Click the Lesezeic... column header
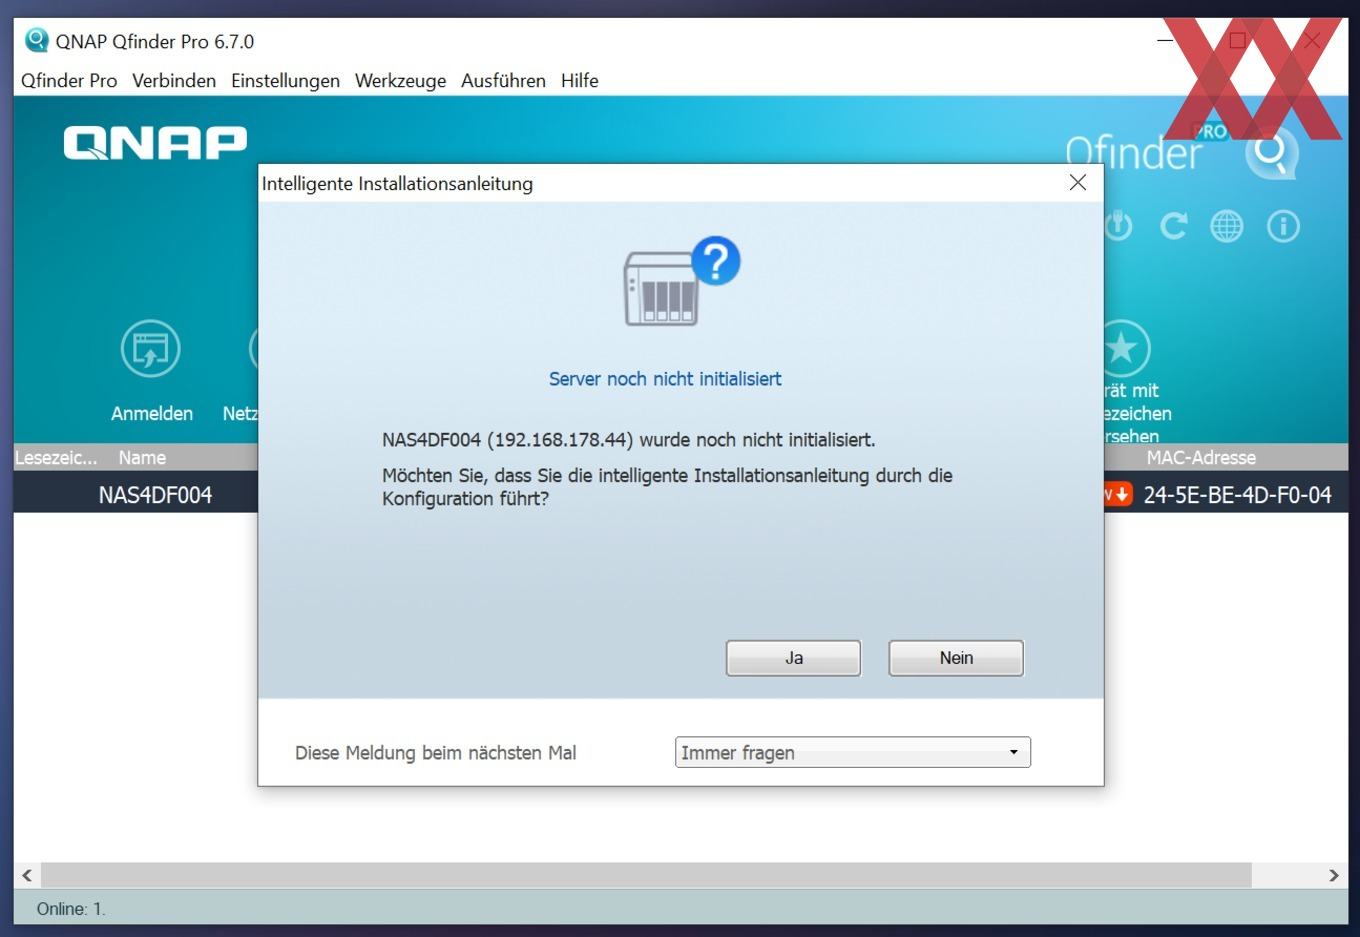 (x=56, y=458)
